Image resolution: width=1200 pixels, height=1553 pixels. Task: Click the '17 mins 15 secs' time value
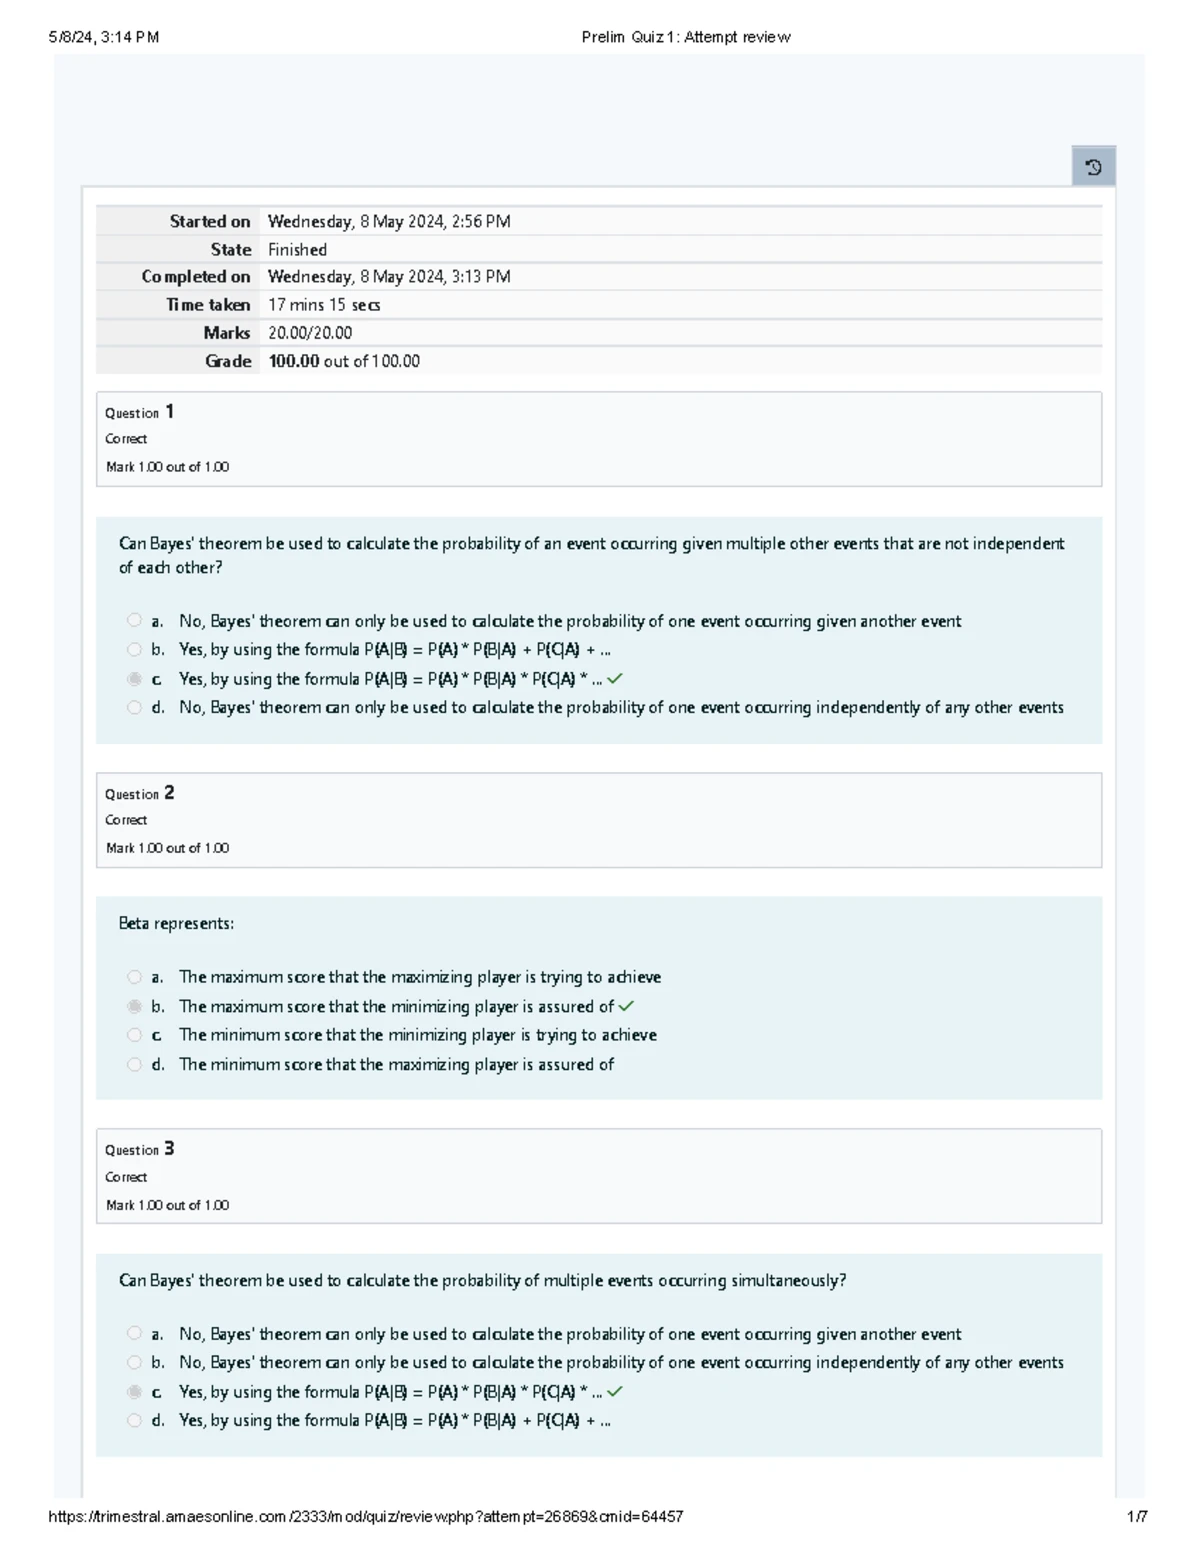324,305
